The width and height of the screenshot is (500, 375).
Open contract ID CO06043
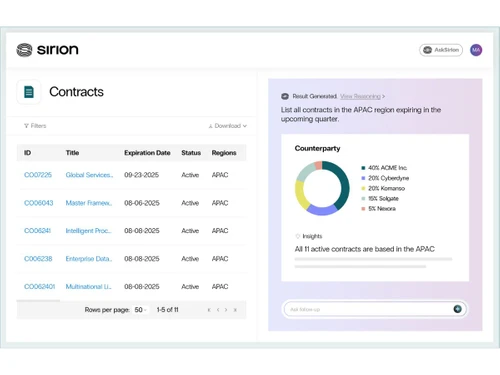[38, 203]
